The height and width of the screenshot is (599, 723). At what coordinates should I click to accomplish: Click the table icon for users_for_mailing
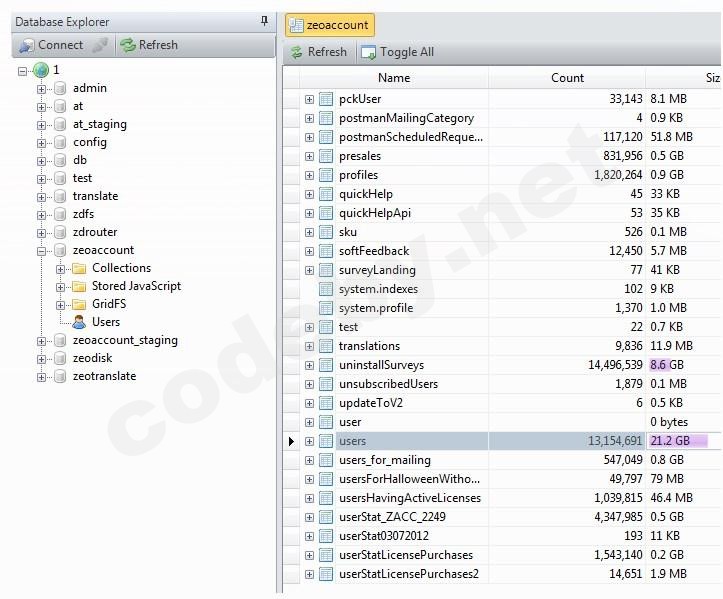pyautogui.click(x=326, y=460)
